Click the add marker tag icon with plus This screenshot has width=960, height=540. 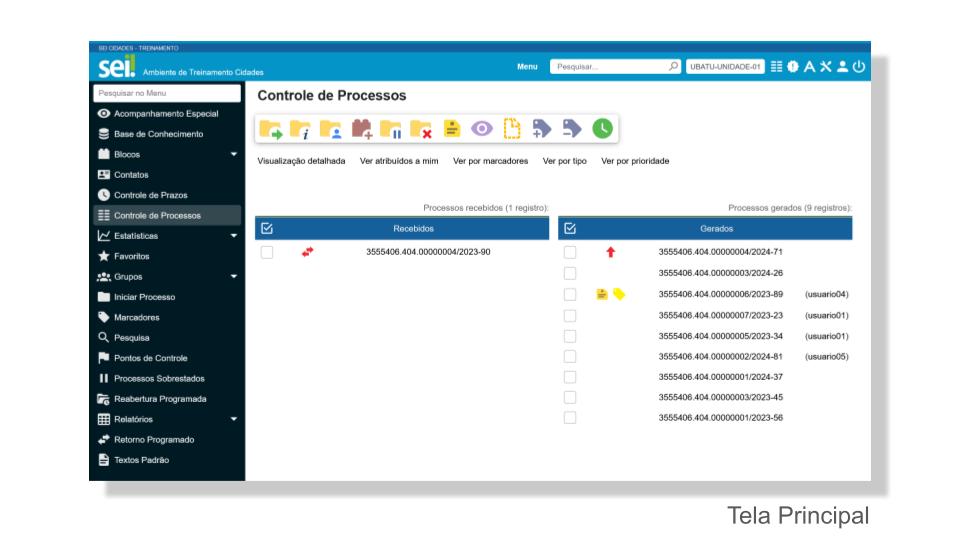(541, 129)
